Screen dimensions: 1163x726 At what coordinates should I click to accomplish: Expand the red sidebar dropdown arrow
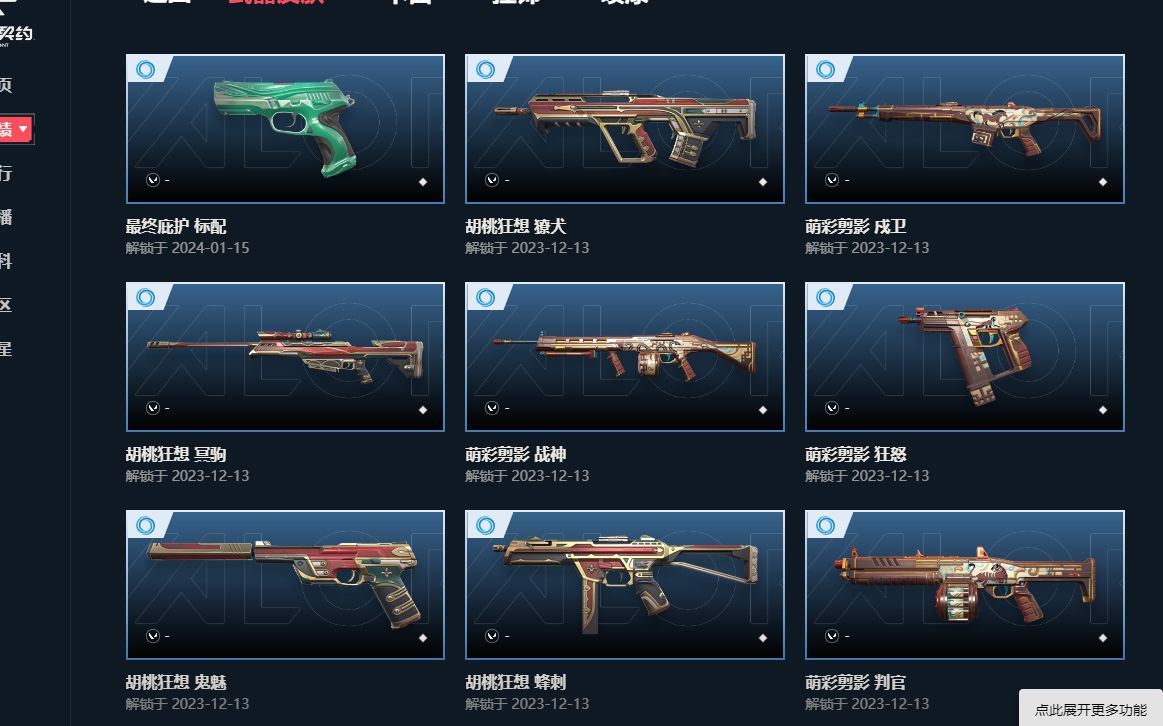pyautogui.click(x=24, y=129)
